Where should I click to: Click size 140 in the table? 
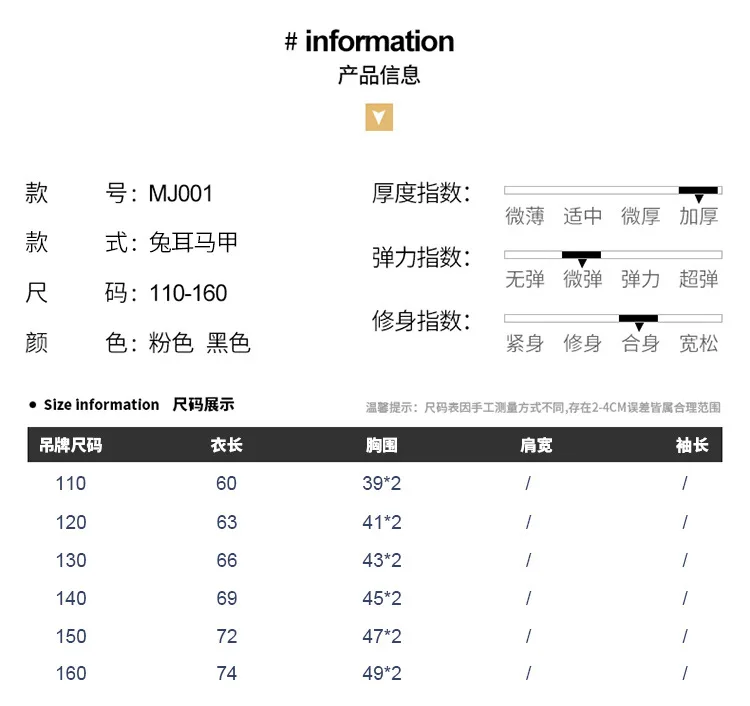71,598
